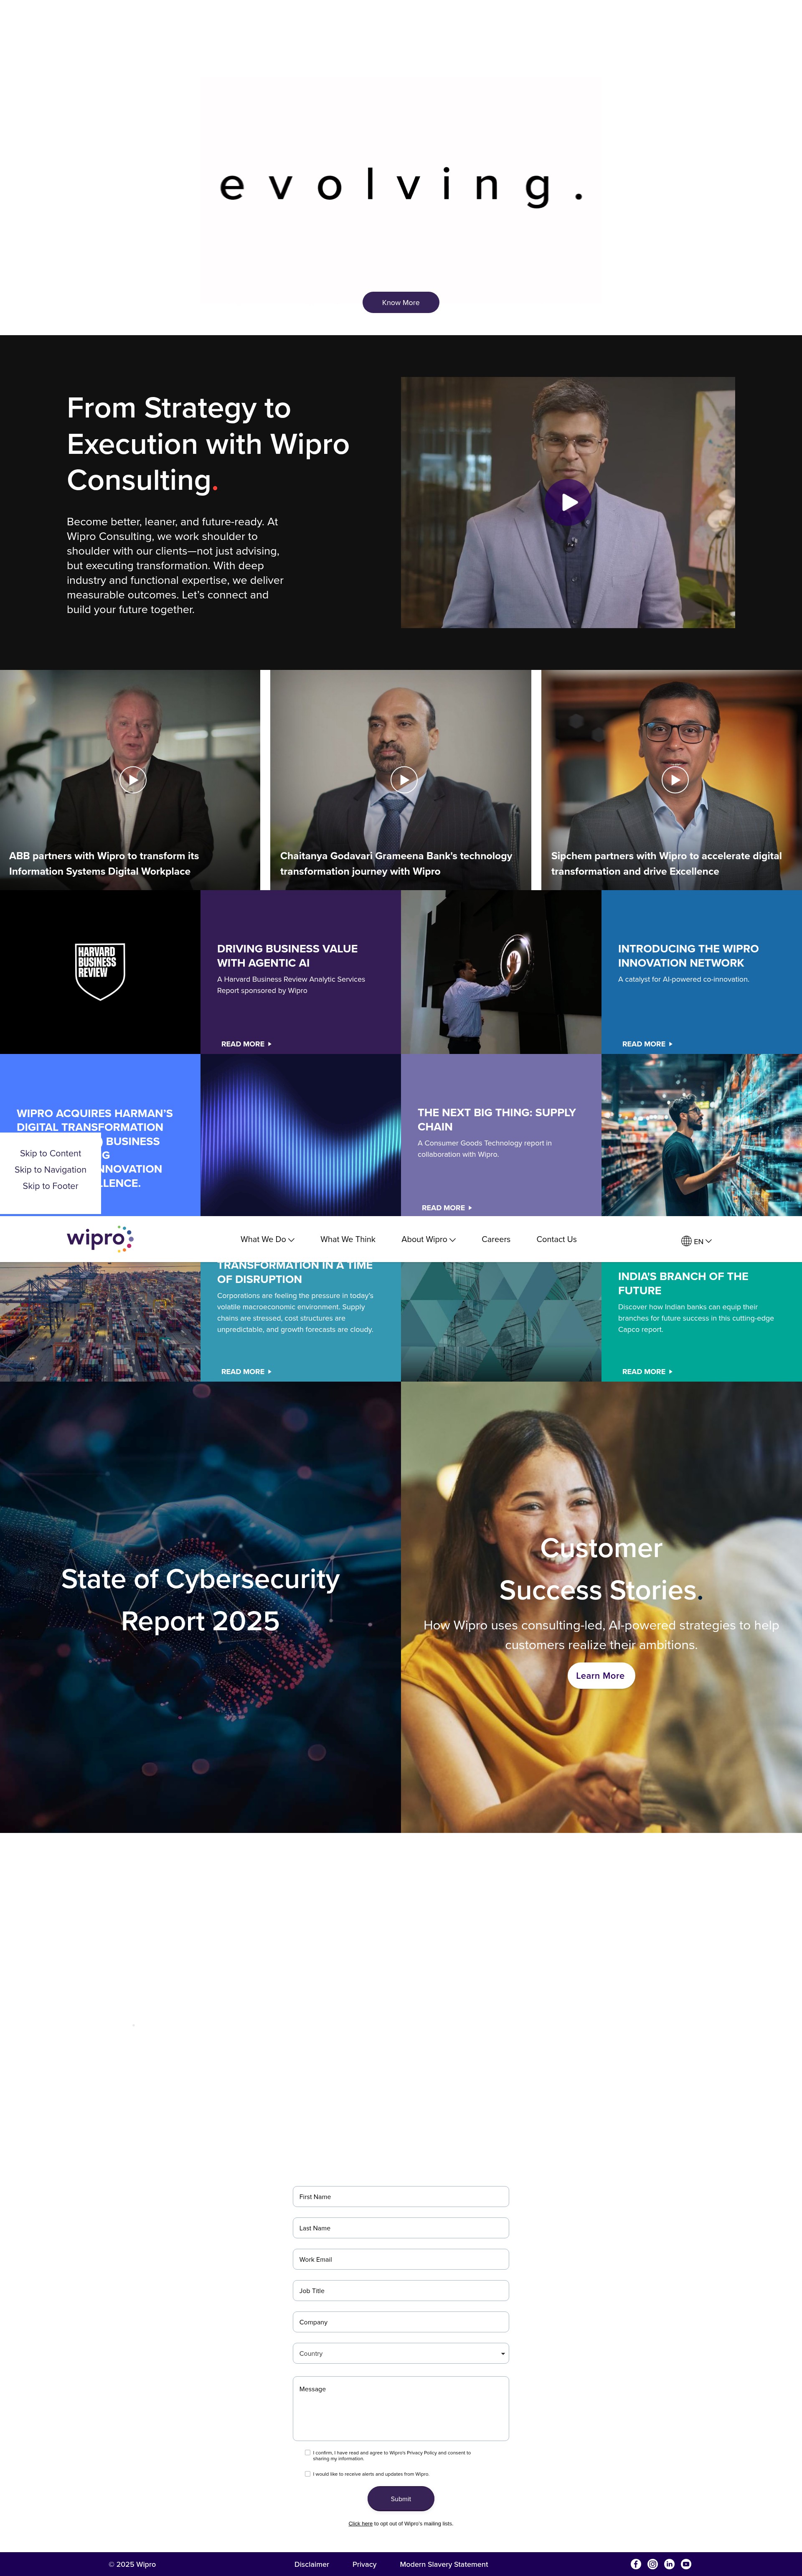Click Learn More on Customer Success Stories
Image resolution: width=802 pixels, height=2576 pixels.
pos(601,1675)
